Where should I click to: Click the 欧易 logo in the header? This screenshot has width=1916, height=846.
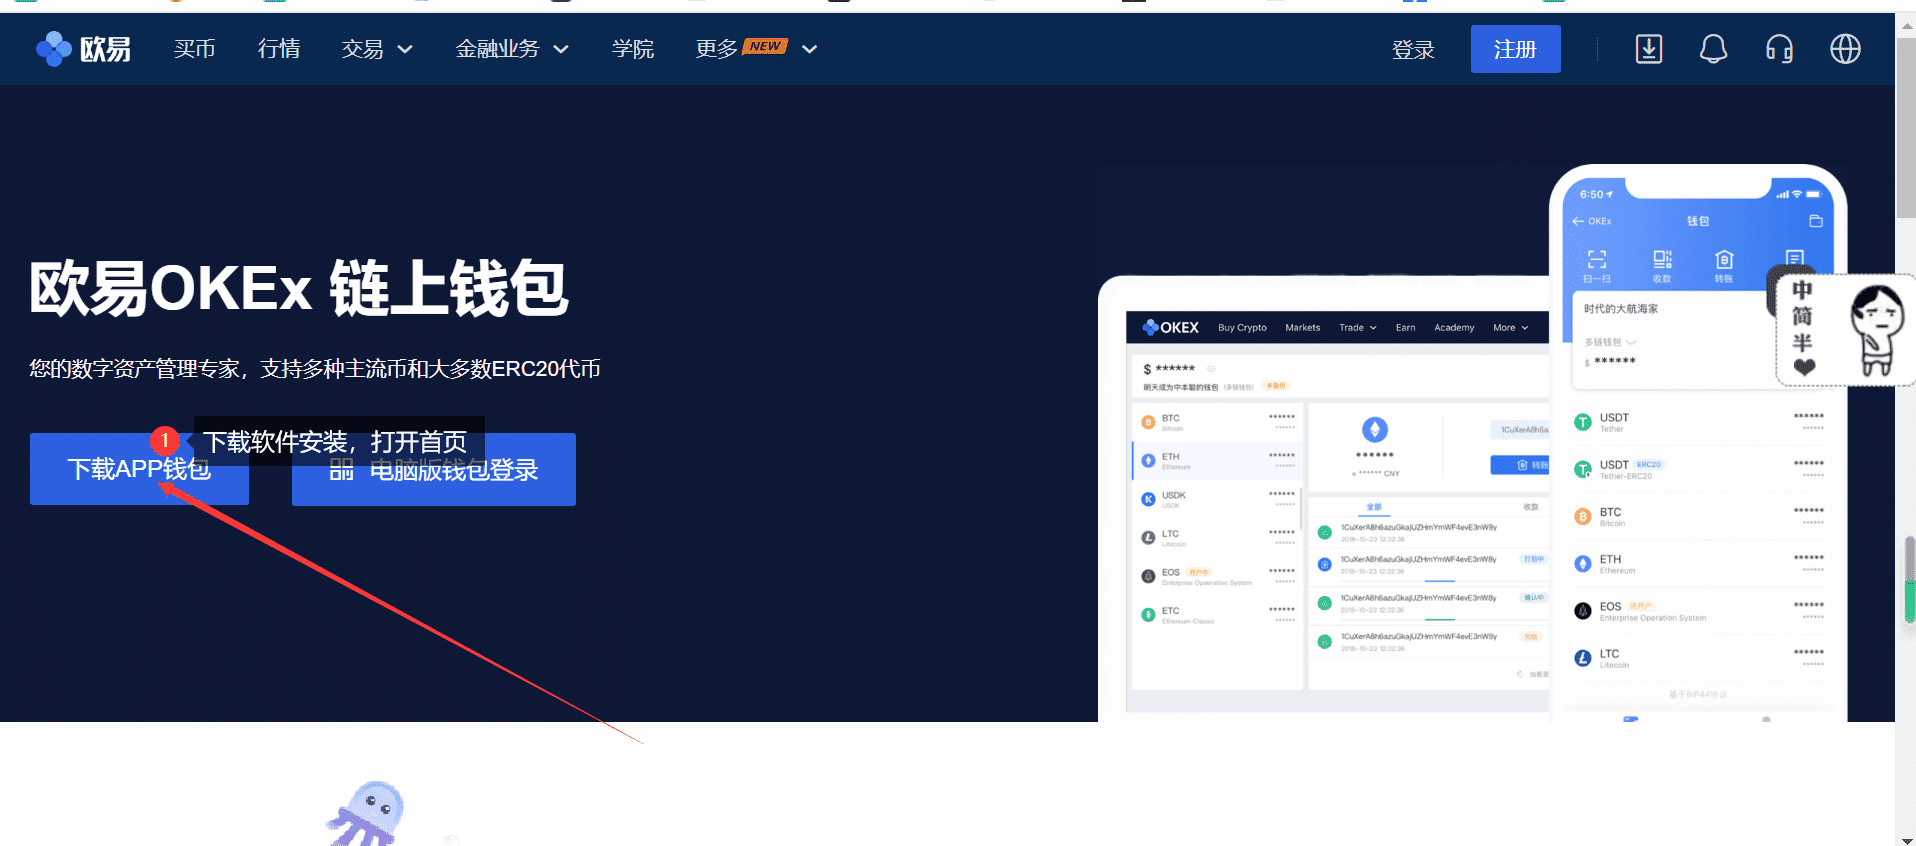click(x=83, y=49)
